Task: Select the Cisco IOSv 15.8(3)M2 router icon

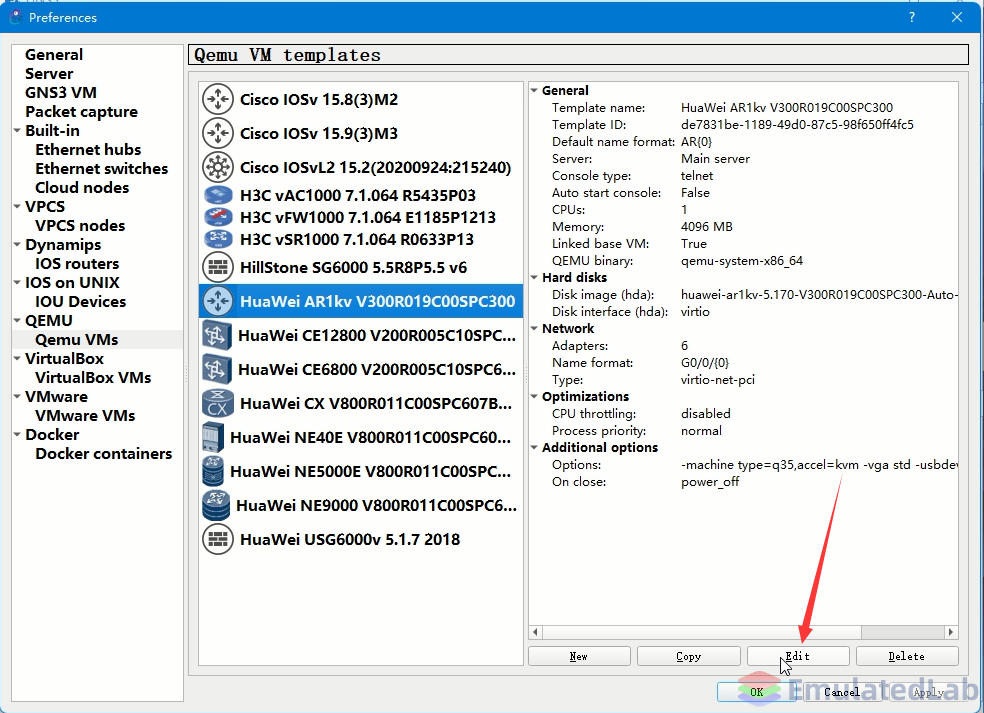Action: (x=218, y=99)
